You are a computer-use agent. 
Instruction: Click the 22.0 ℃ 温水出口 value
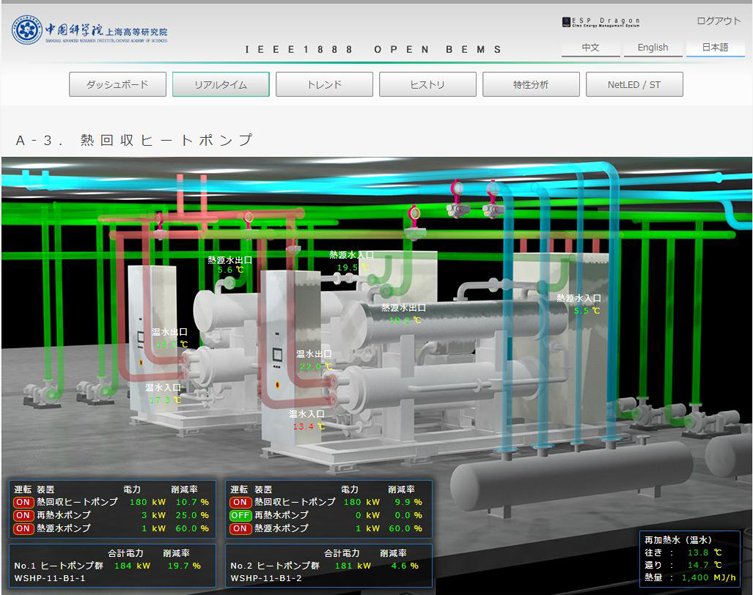316,366
